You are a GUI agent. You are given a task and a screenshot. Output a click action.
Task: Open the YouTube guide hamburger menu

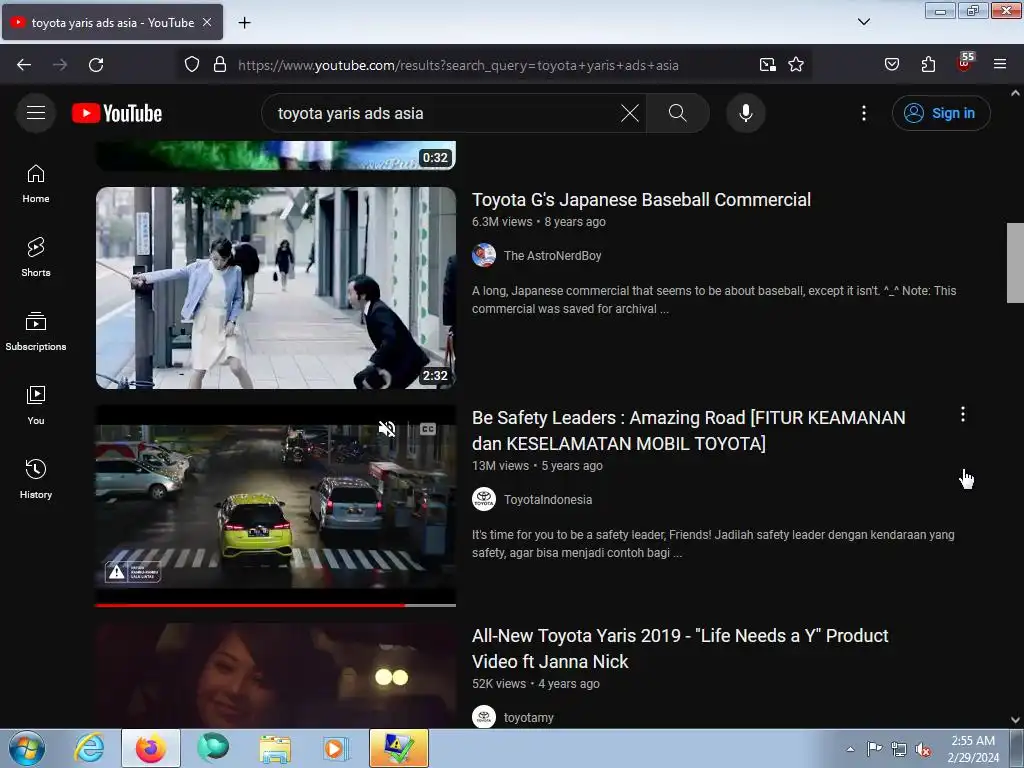36,113
